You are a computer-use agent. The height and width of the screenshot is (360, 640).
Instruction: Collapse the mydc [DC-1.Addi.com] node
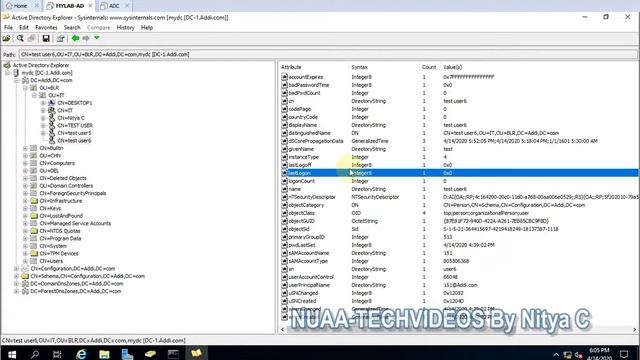coord(8,73)
